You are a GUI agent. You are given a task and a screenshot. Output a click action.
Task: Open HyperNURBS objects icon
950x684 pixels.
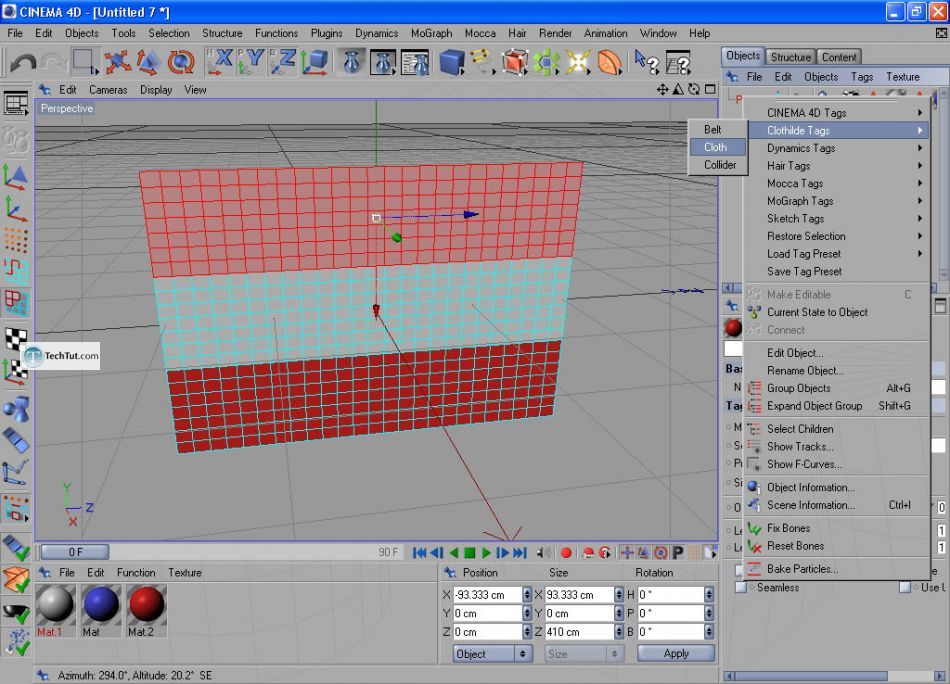click(514, 62)
